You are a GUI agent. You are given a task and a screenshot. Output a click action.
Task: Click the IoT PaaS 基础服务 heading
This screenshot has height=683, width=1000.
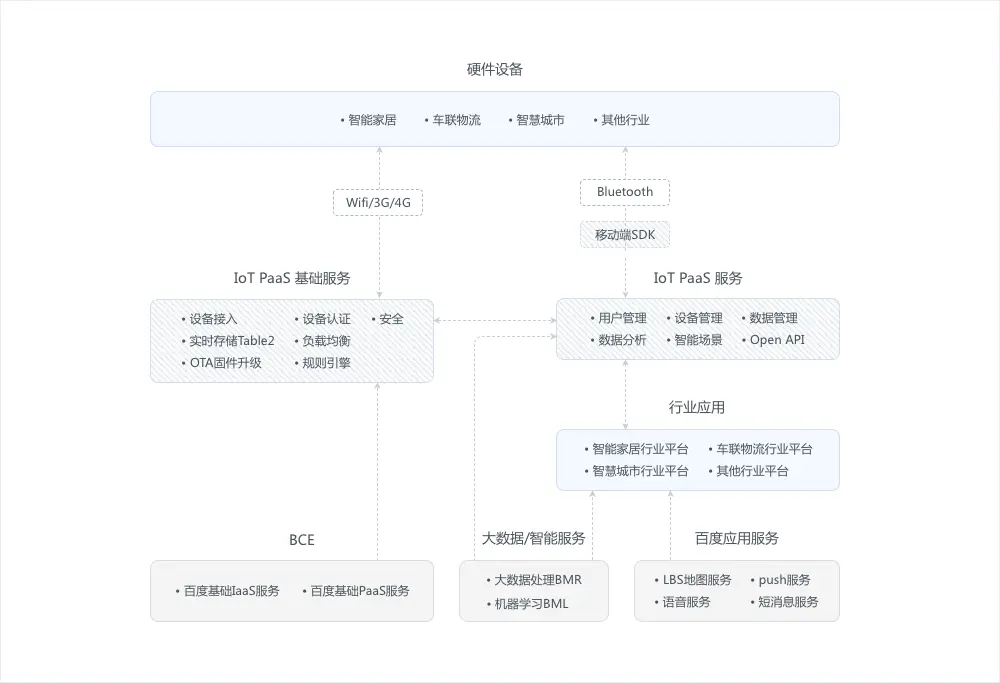pyautogui.click(x=291, y=278)
